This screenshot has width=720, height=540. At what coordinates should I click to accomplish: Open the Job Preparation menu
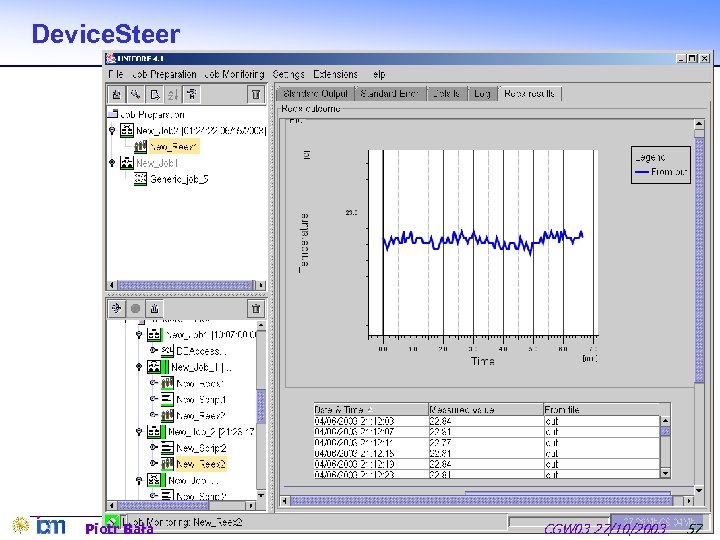point(164,74)
